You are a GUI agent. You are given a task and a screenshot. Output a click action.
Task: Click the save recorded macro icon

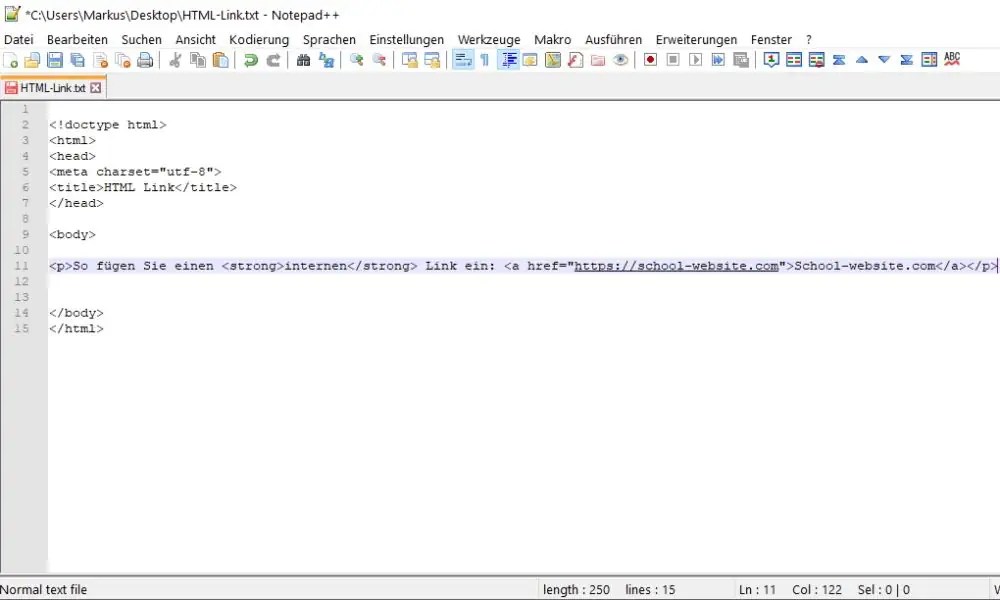pyautogui.click(x=741, y=60)
